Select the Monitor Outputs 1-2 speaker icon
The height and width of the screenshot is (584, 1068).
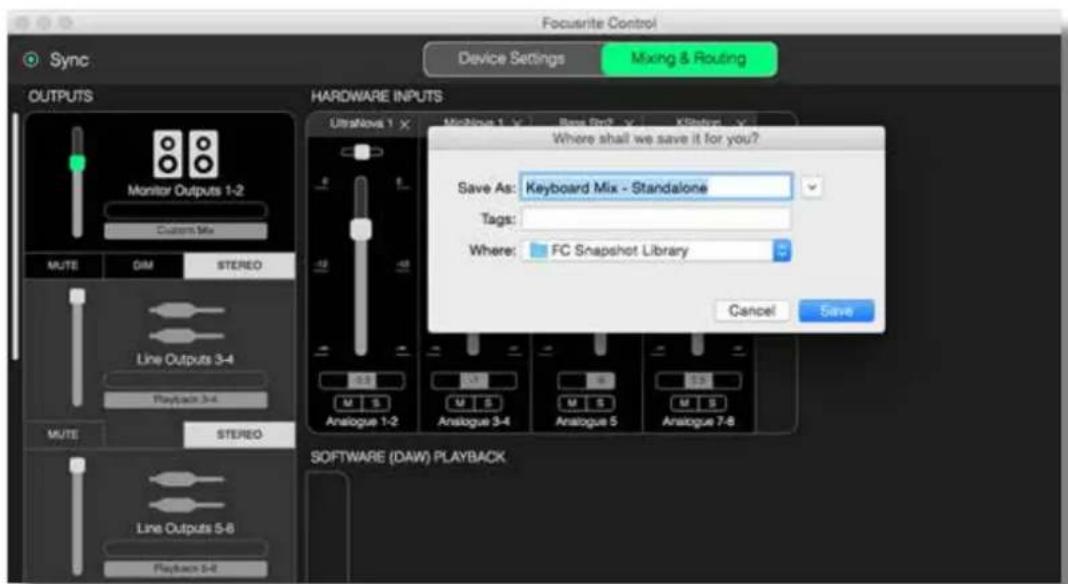(185, 154)
